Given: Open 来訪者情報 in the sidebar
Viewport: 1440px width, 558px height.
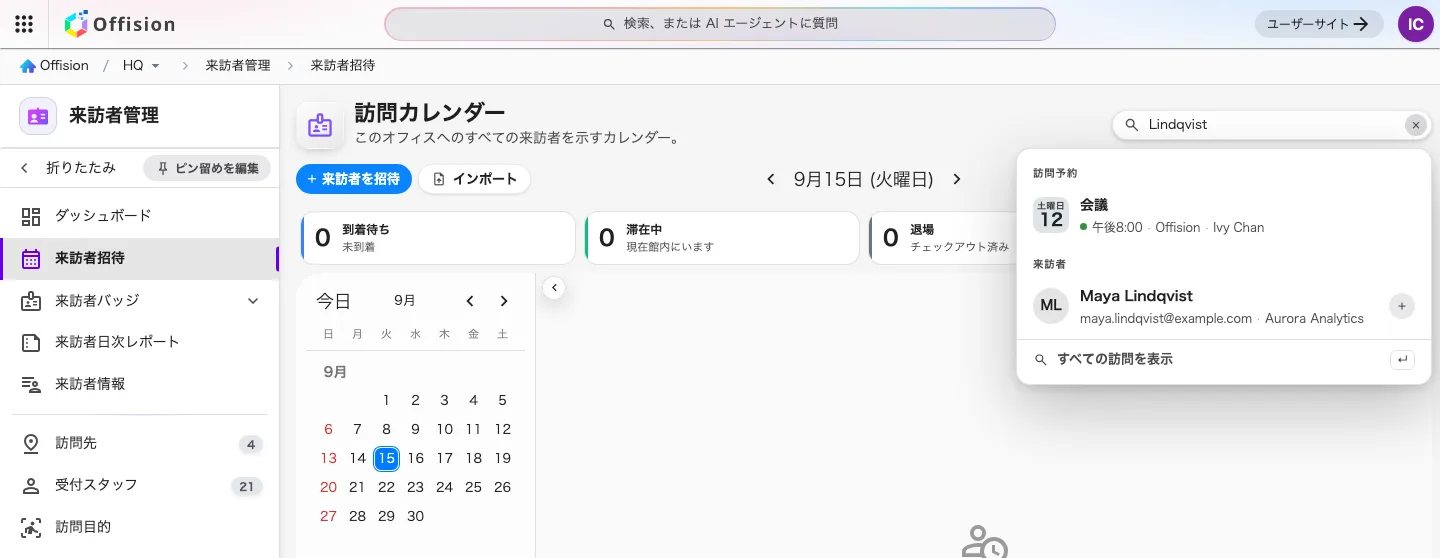Looking at the screenshot, I should click(x=139, y=384).
